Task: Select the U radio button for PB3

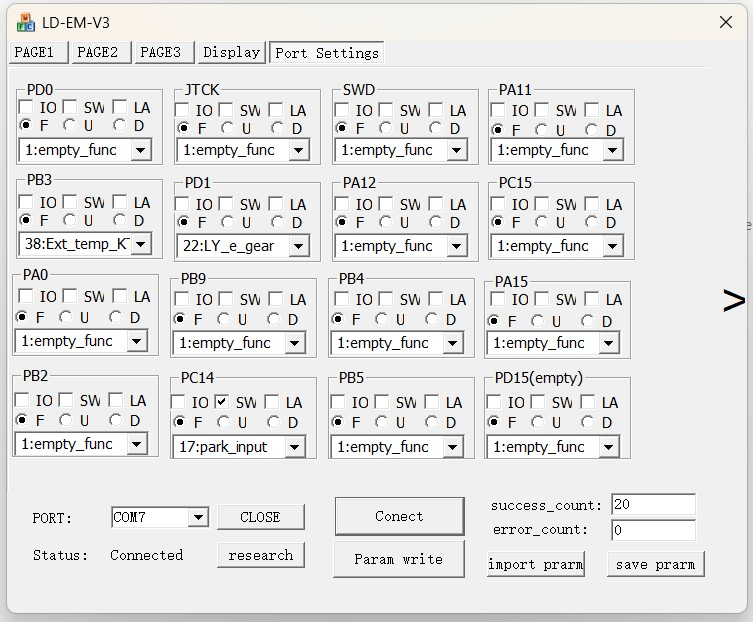Action: 69,220
